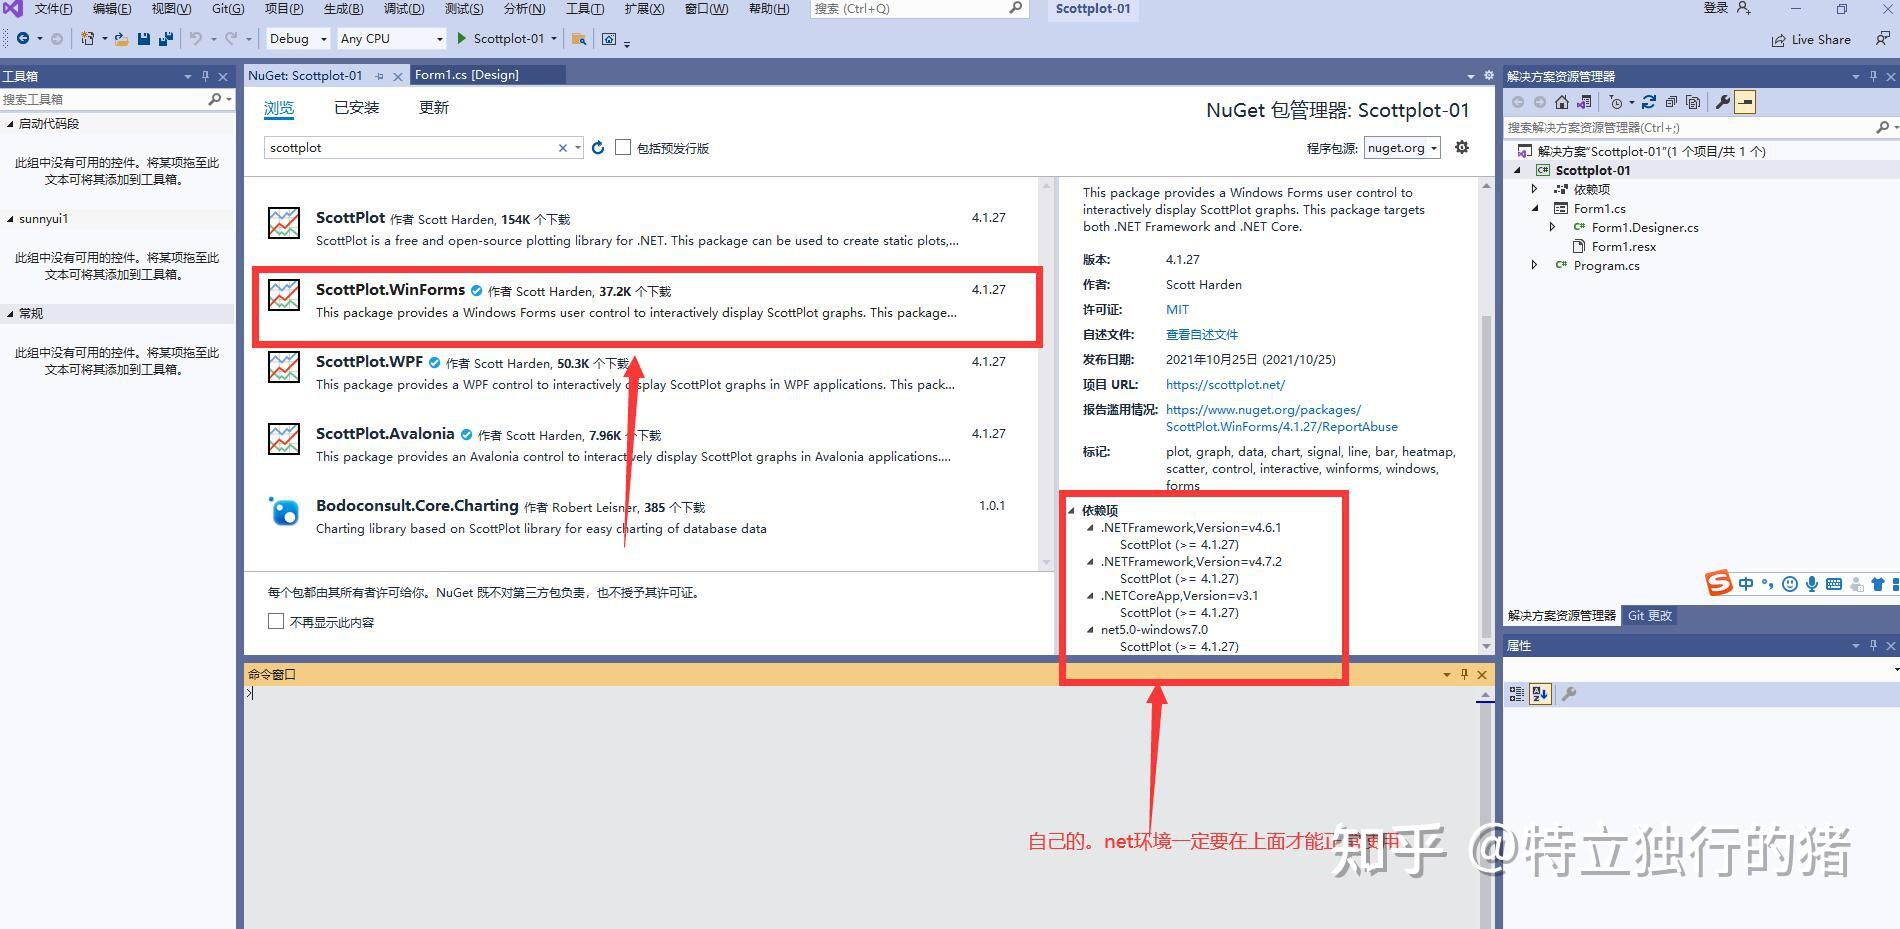Refresh the scottplot search results
Screen dimensions: 1900x929
pos(598,147)
